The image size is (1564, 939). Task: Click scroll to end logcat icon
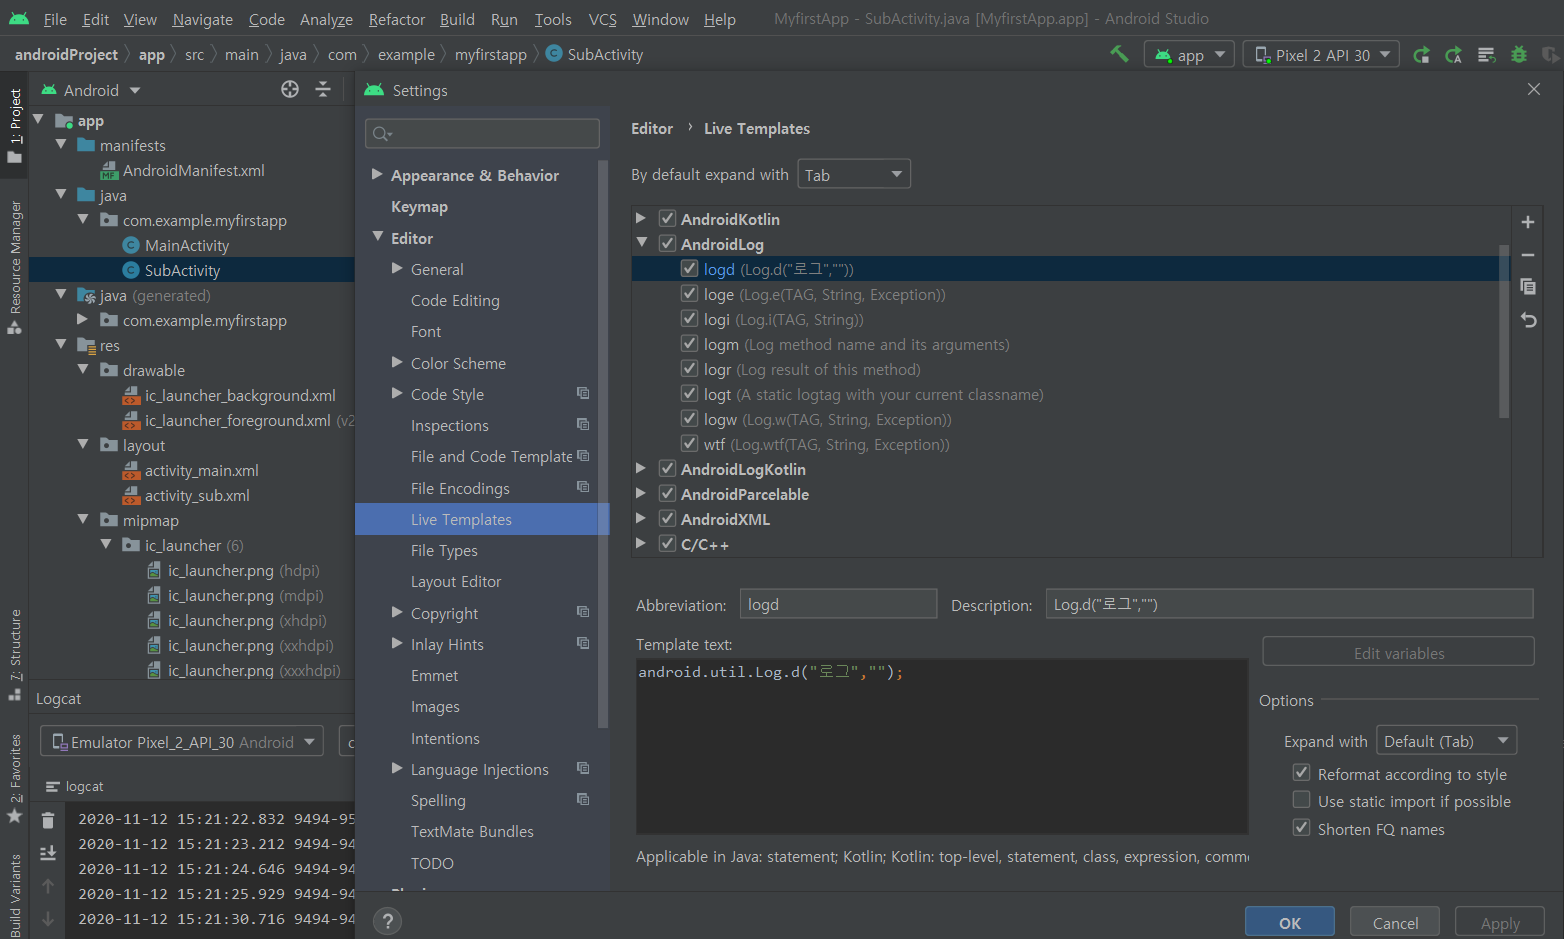pos(48,853)
